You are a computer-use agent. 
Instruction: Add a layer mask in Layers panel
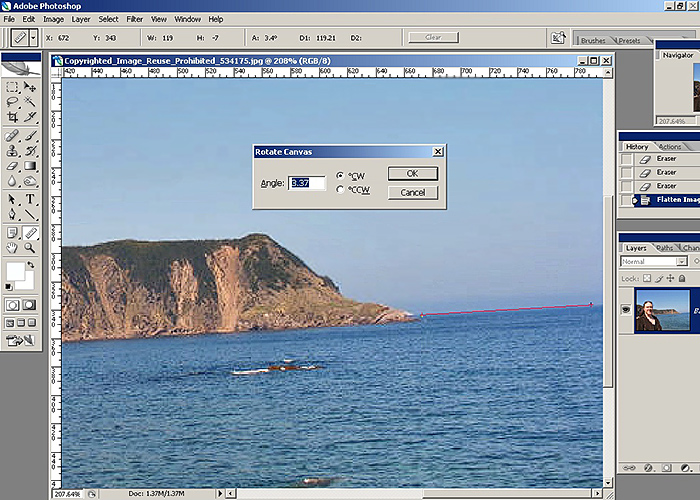click(667, 468)
